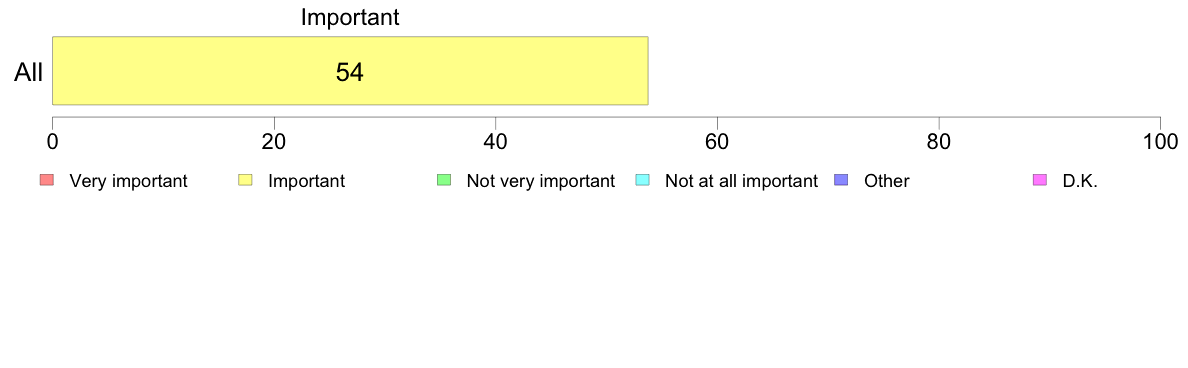
Task: Click the 20 axis tick label
Action: click(x=274, y=141)
